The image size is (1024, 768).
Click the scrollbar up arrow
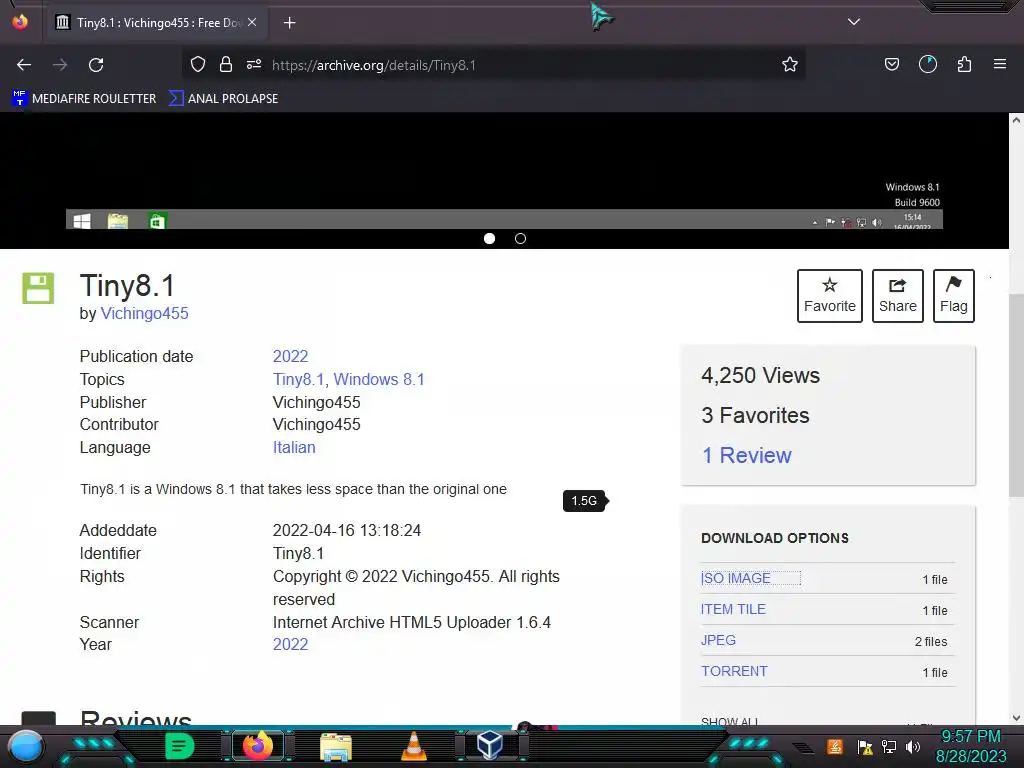1016,120
